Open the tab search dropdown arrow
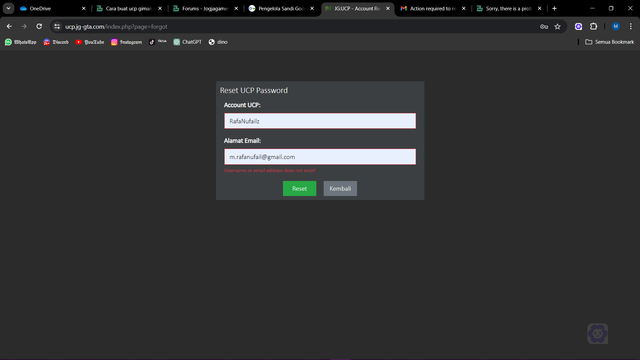This screenshot has width=640, height=360. pyautogui.click(x=8, y=8)
